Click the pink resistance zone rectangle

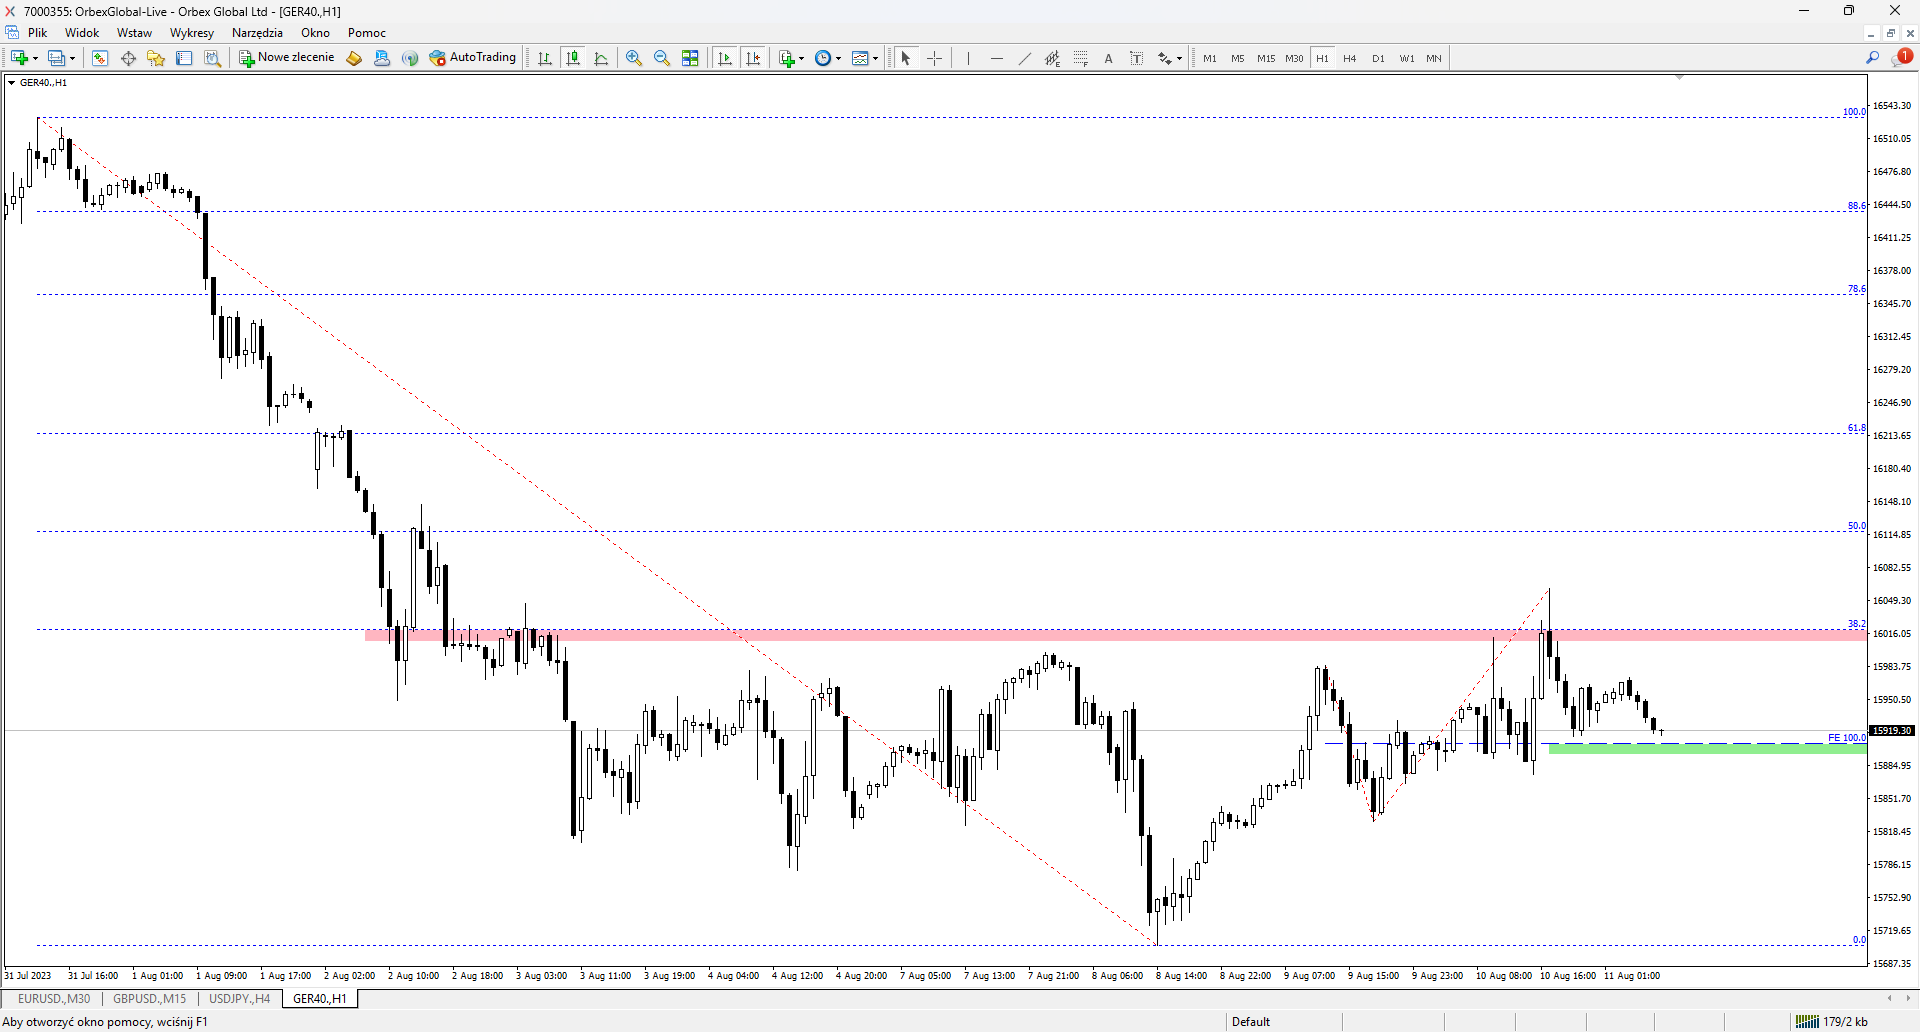point(1115,635)
